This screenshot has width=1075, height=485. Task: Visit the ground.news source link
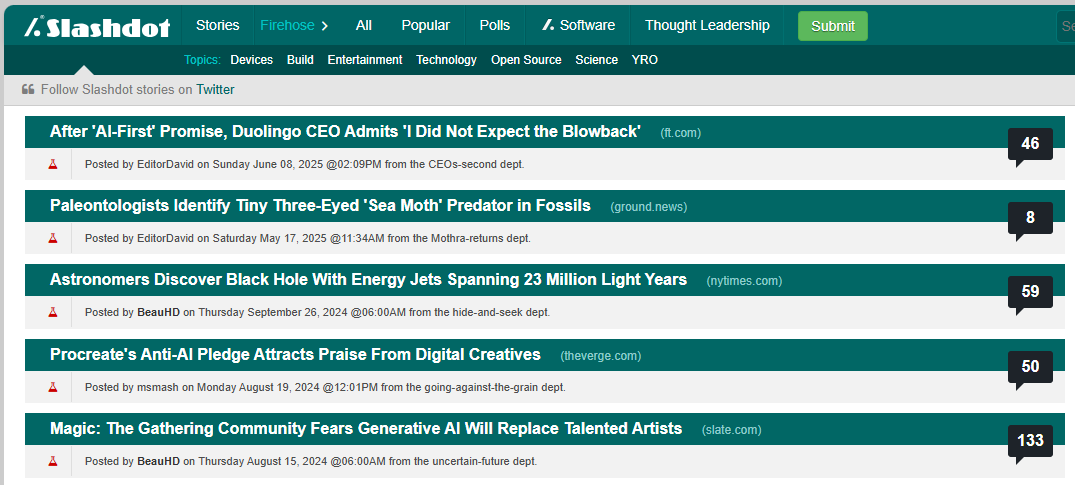coord(649,207)
